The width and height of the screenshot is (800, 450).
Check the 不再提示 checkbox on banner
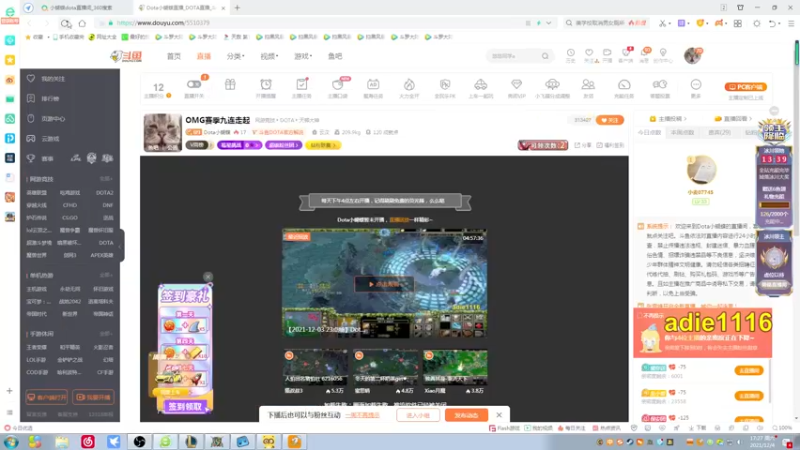click(x=640, y=315)
